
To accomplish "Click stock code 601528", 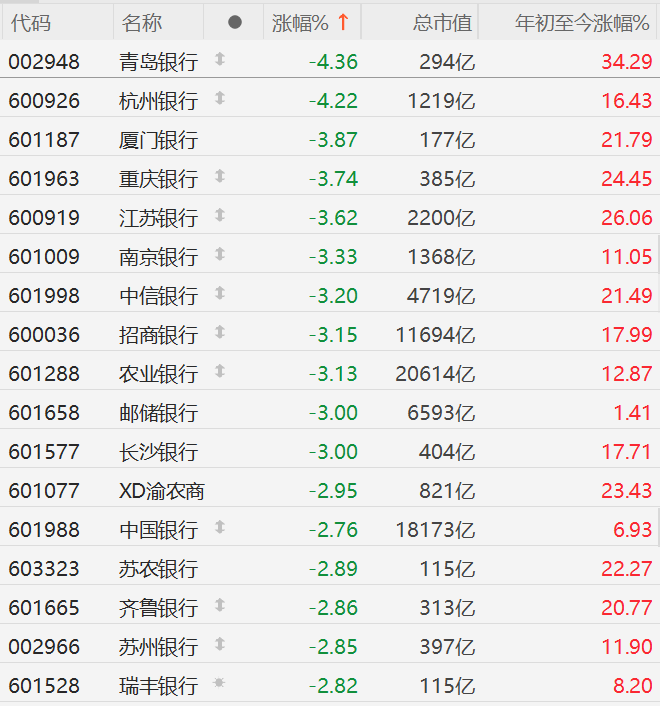I will tap(44, 686).
